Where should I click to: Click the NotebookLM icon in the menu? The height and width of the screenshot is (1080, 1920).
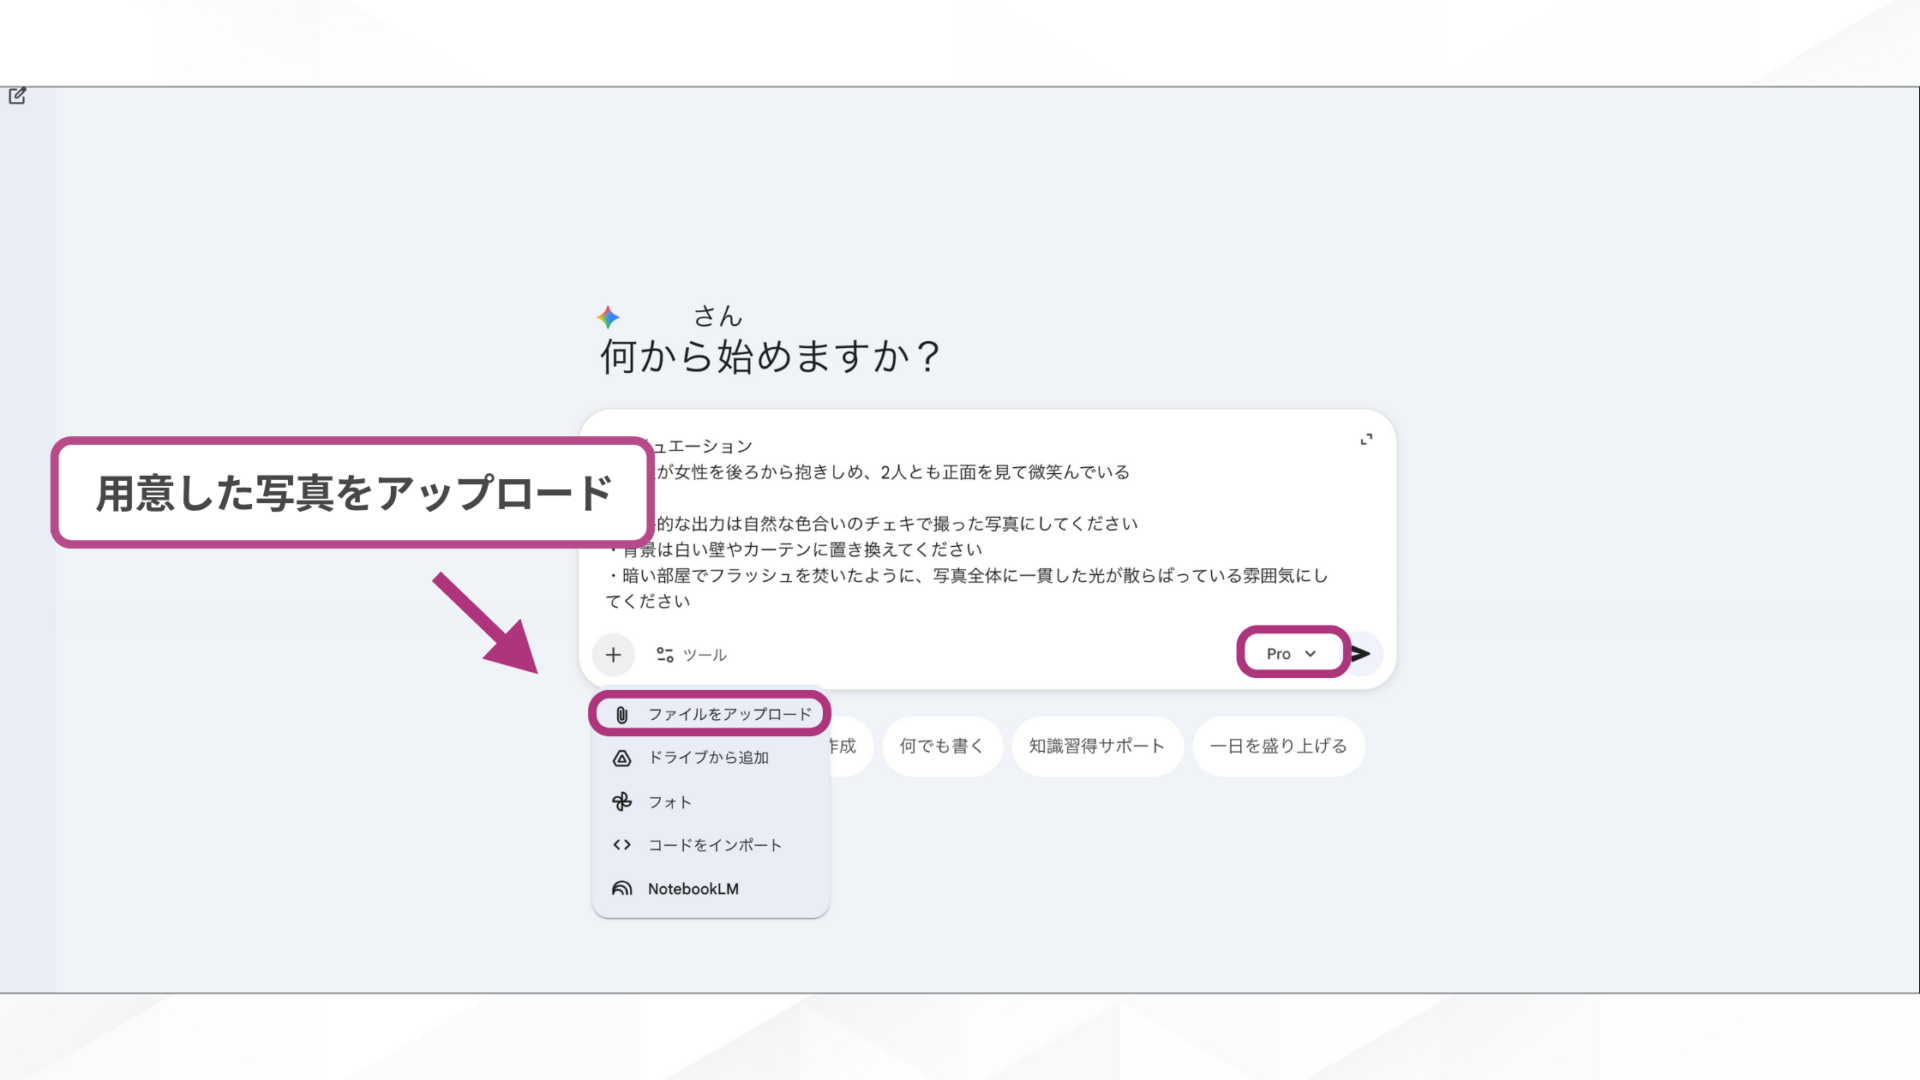pos(622,888)
